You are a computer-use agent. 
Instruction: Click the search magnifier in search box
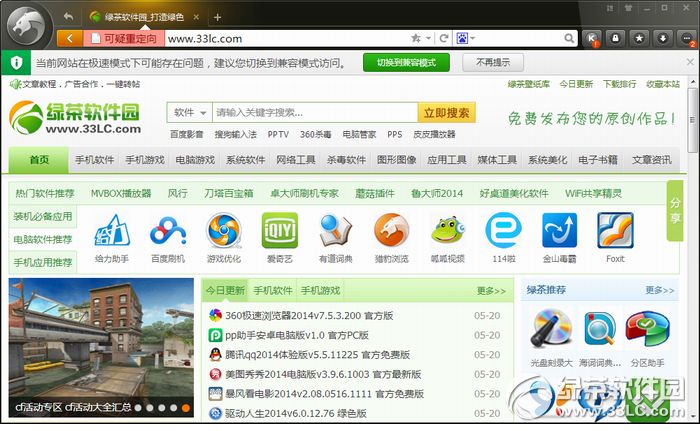[x=569, y=38]
